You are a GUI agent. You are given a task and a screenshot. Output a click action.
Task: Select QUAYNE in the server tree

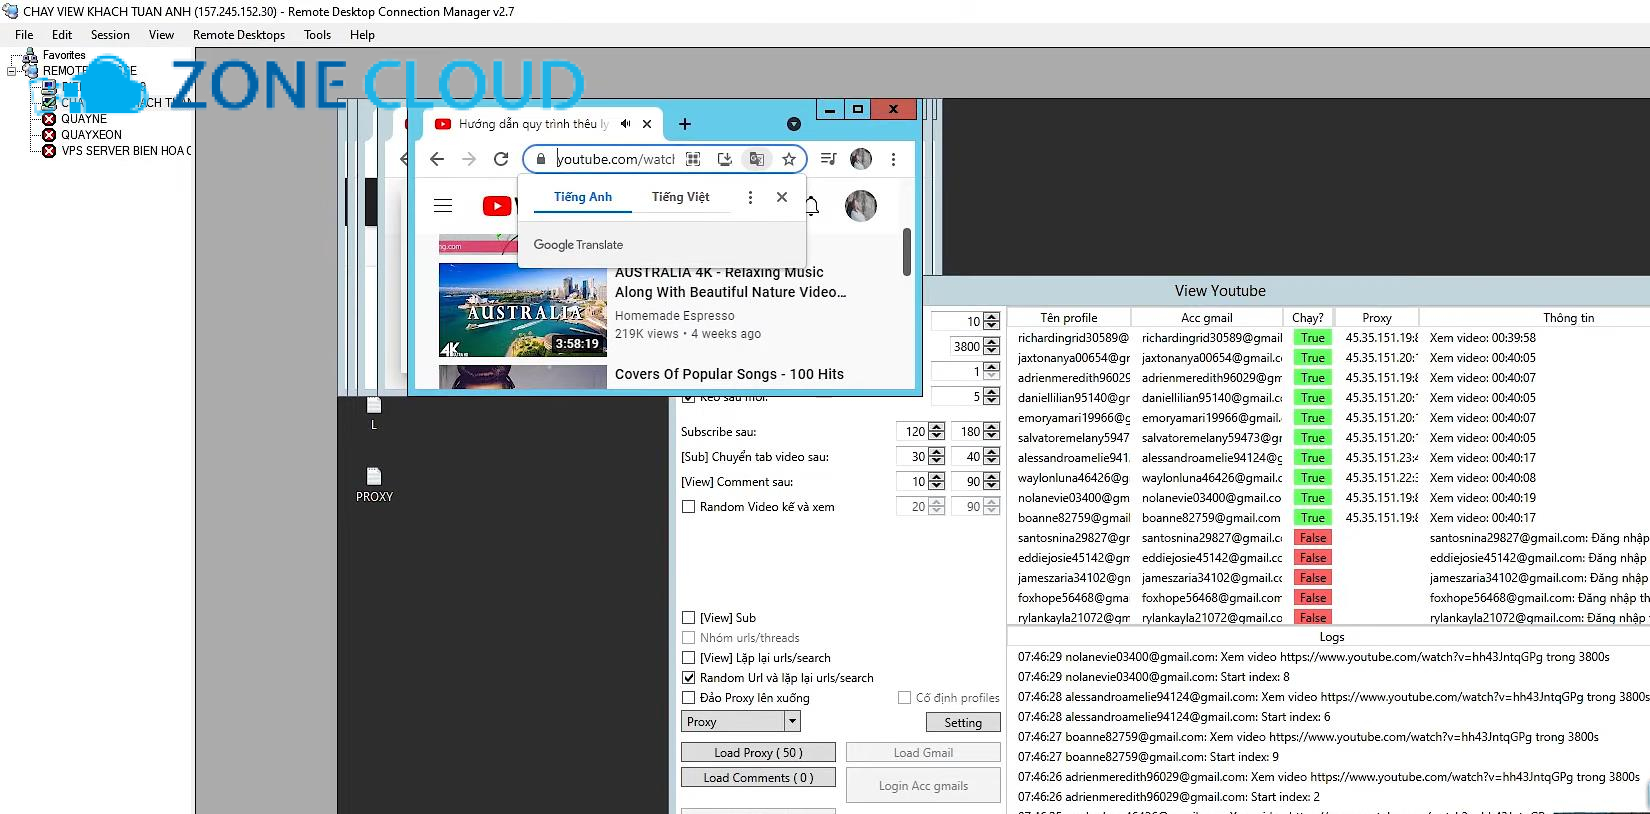point(84,119)
